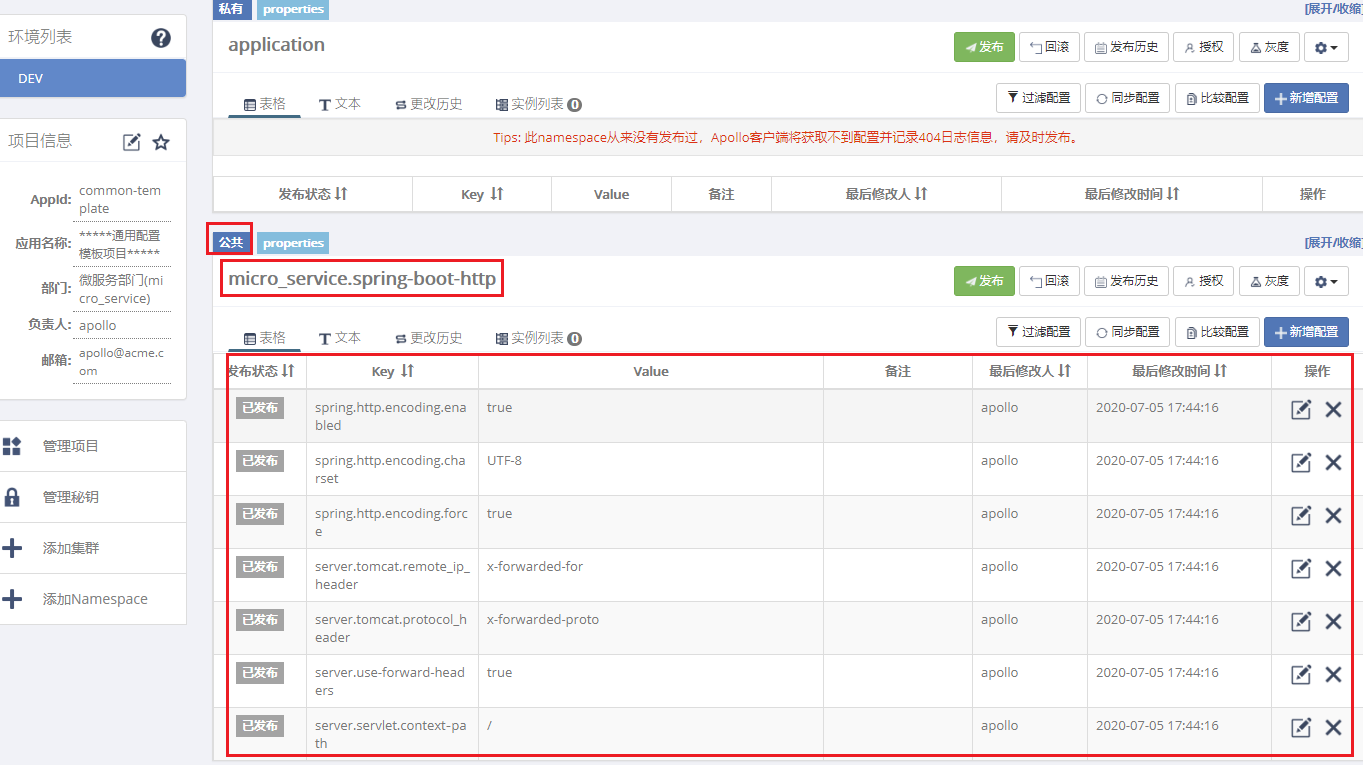The height and width of the screenshot is (765, 1363).
Task: Edit the server.servlet.context-path entry
Action: (x=1301, y=727)
